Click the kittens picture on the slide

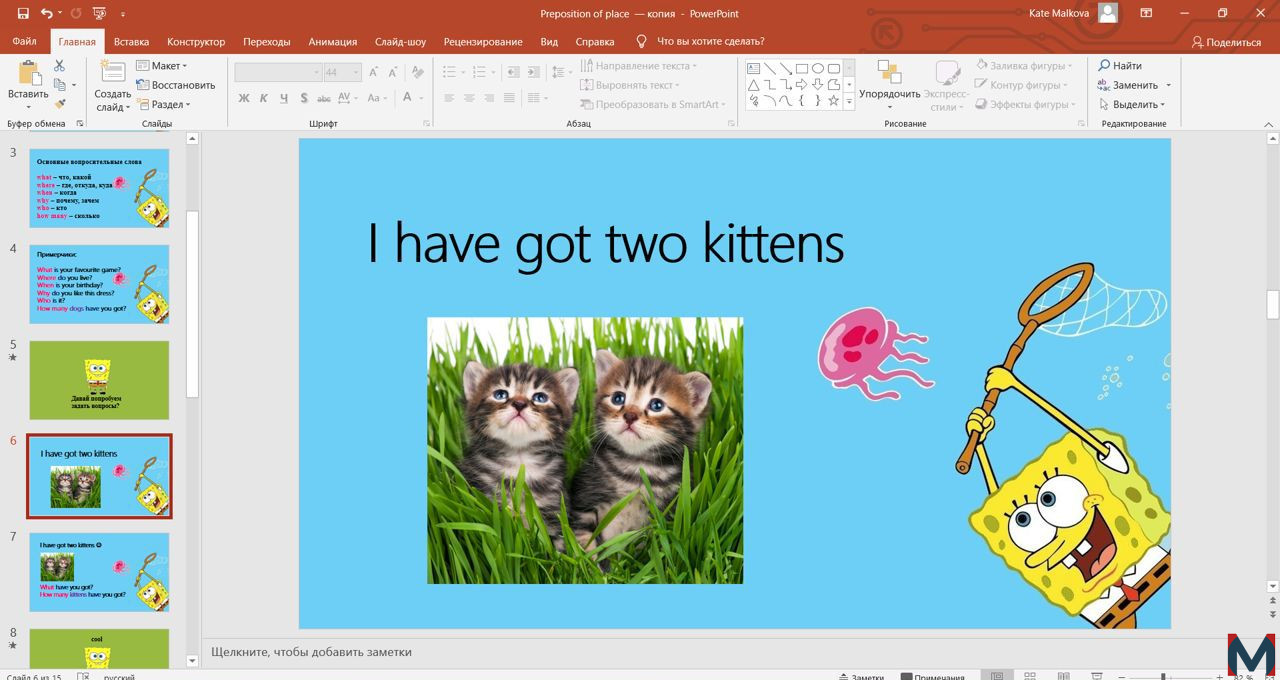(x=585, y=451)
